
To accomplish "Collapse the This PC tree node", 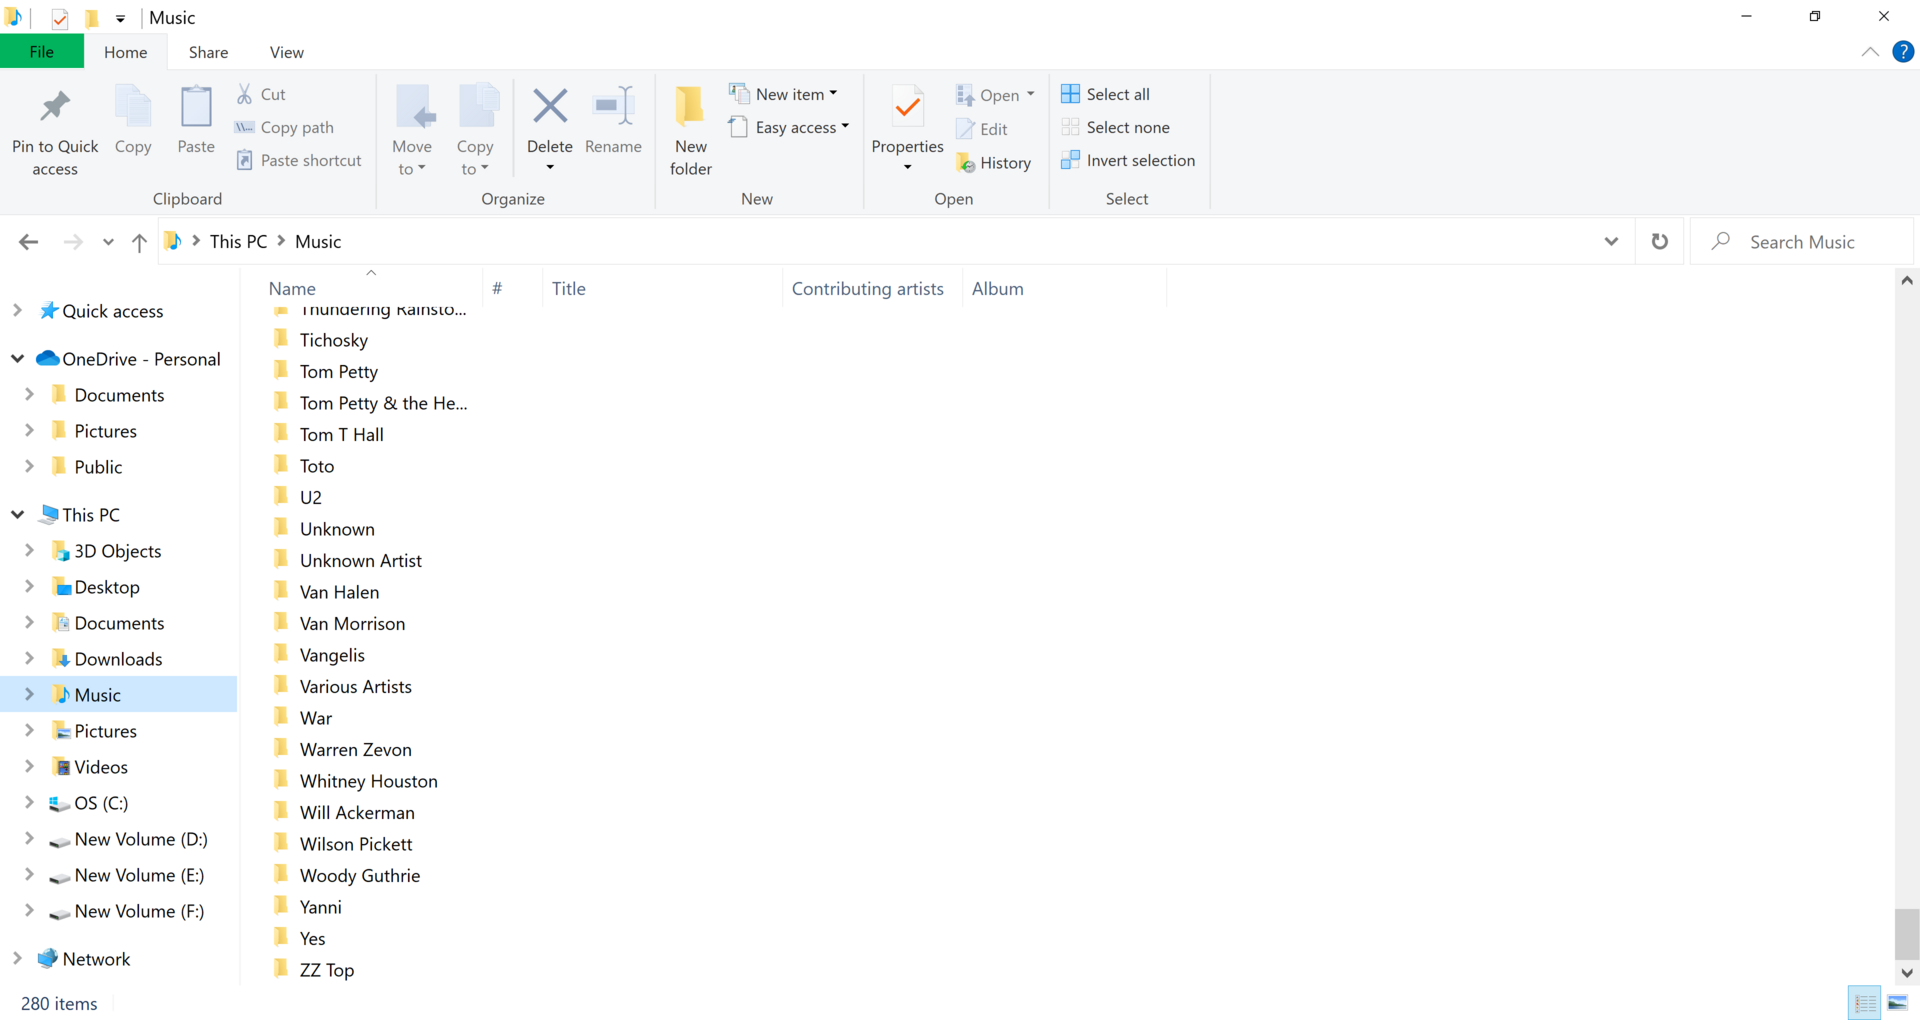I will coord(18,514).
